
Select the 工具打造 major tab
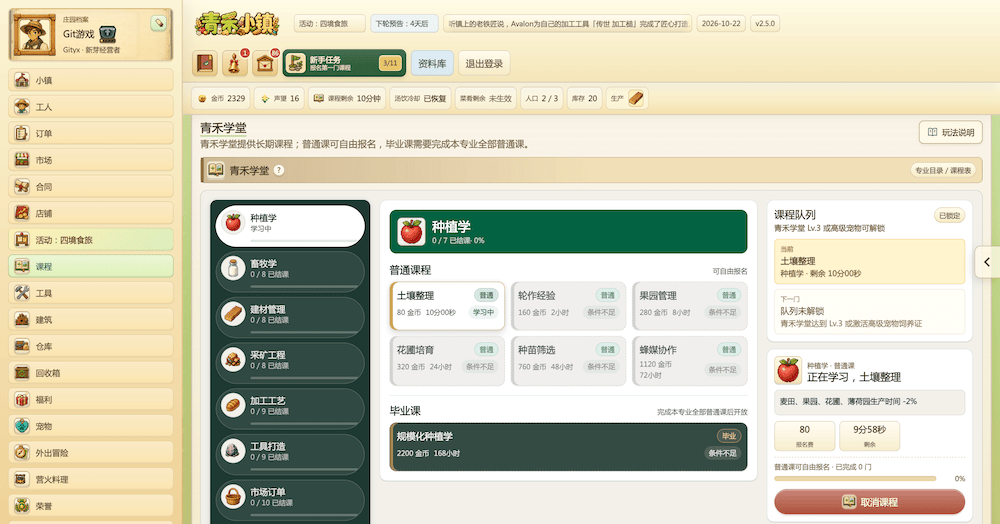point(290,453)
